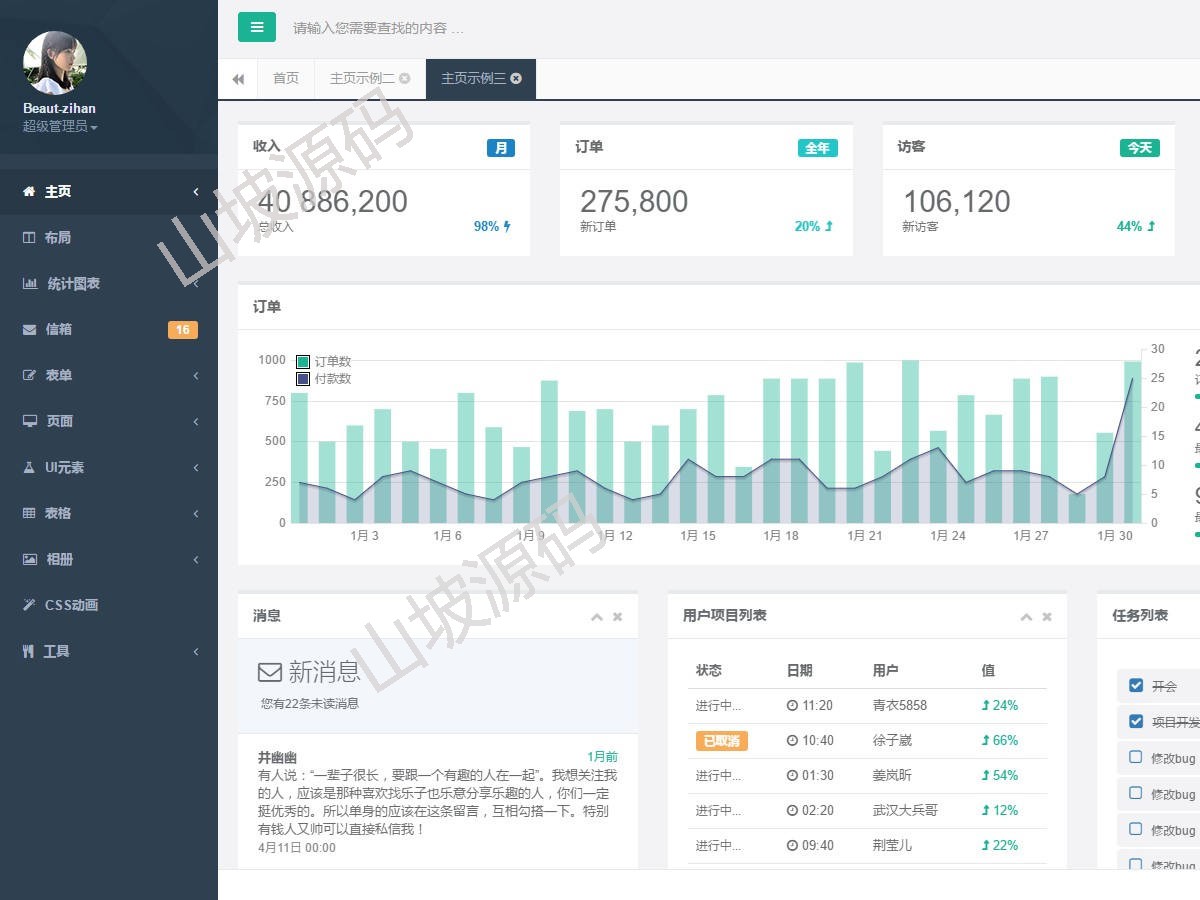1200x900 pixels.
Task: Click the orange 已取消 status label
Action: tap(721, 741)
